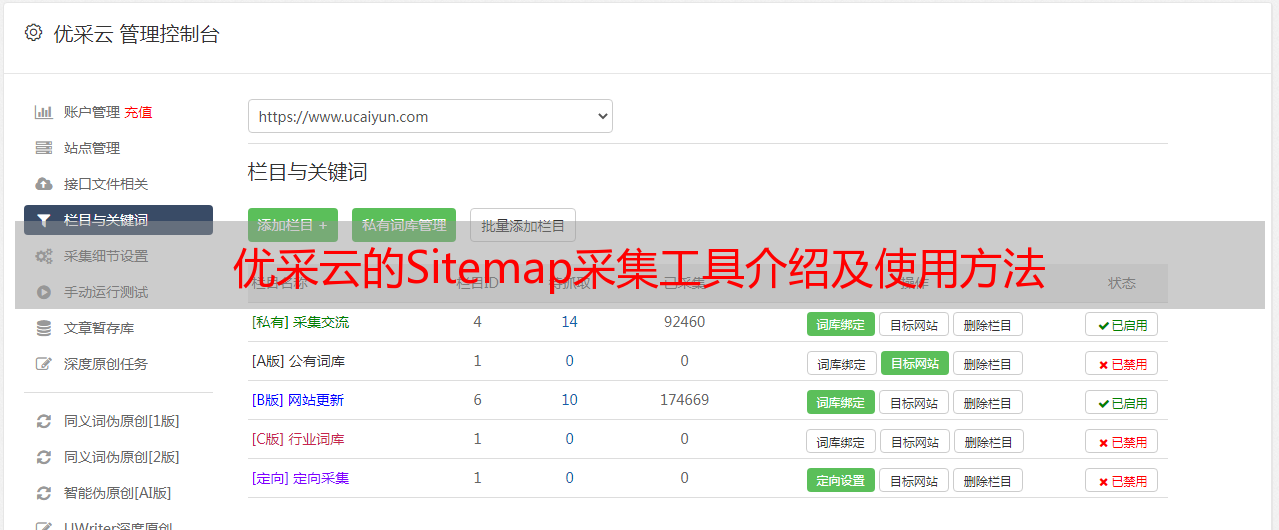Viewport: 1279px width, 530px height.
Task: Click 目标网站 for 行业词库 row
Action: tap(915, 441)
